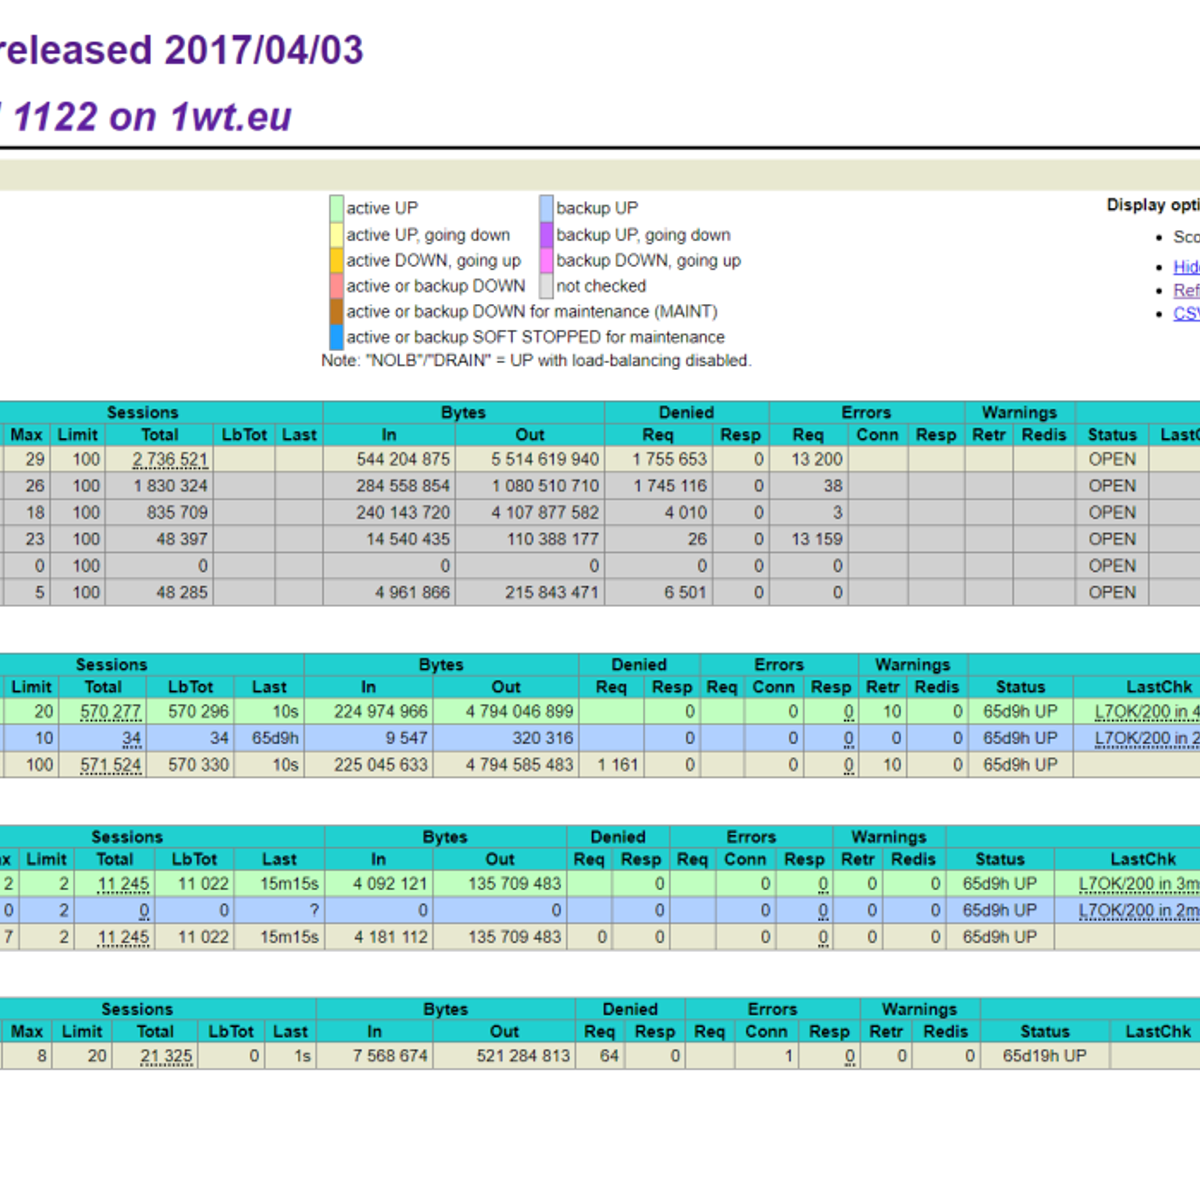Click the partially visible Hide link
The height and width of the screenshot is (1200, 1200).
1186,267
